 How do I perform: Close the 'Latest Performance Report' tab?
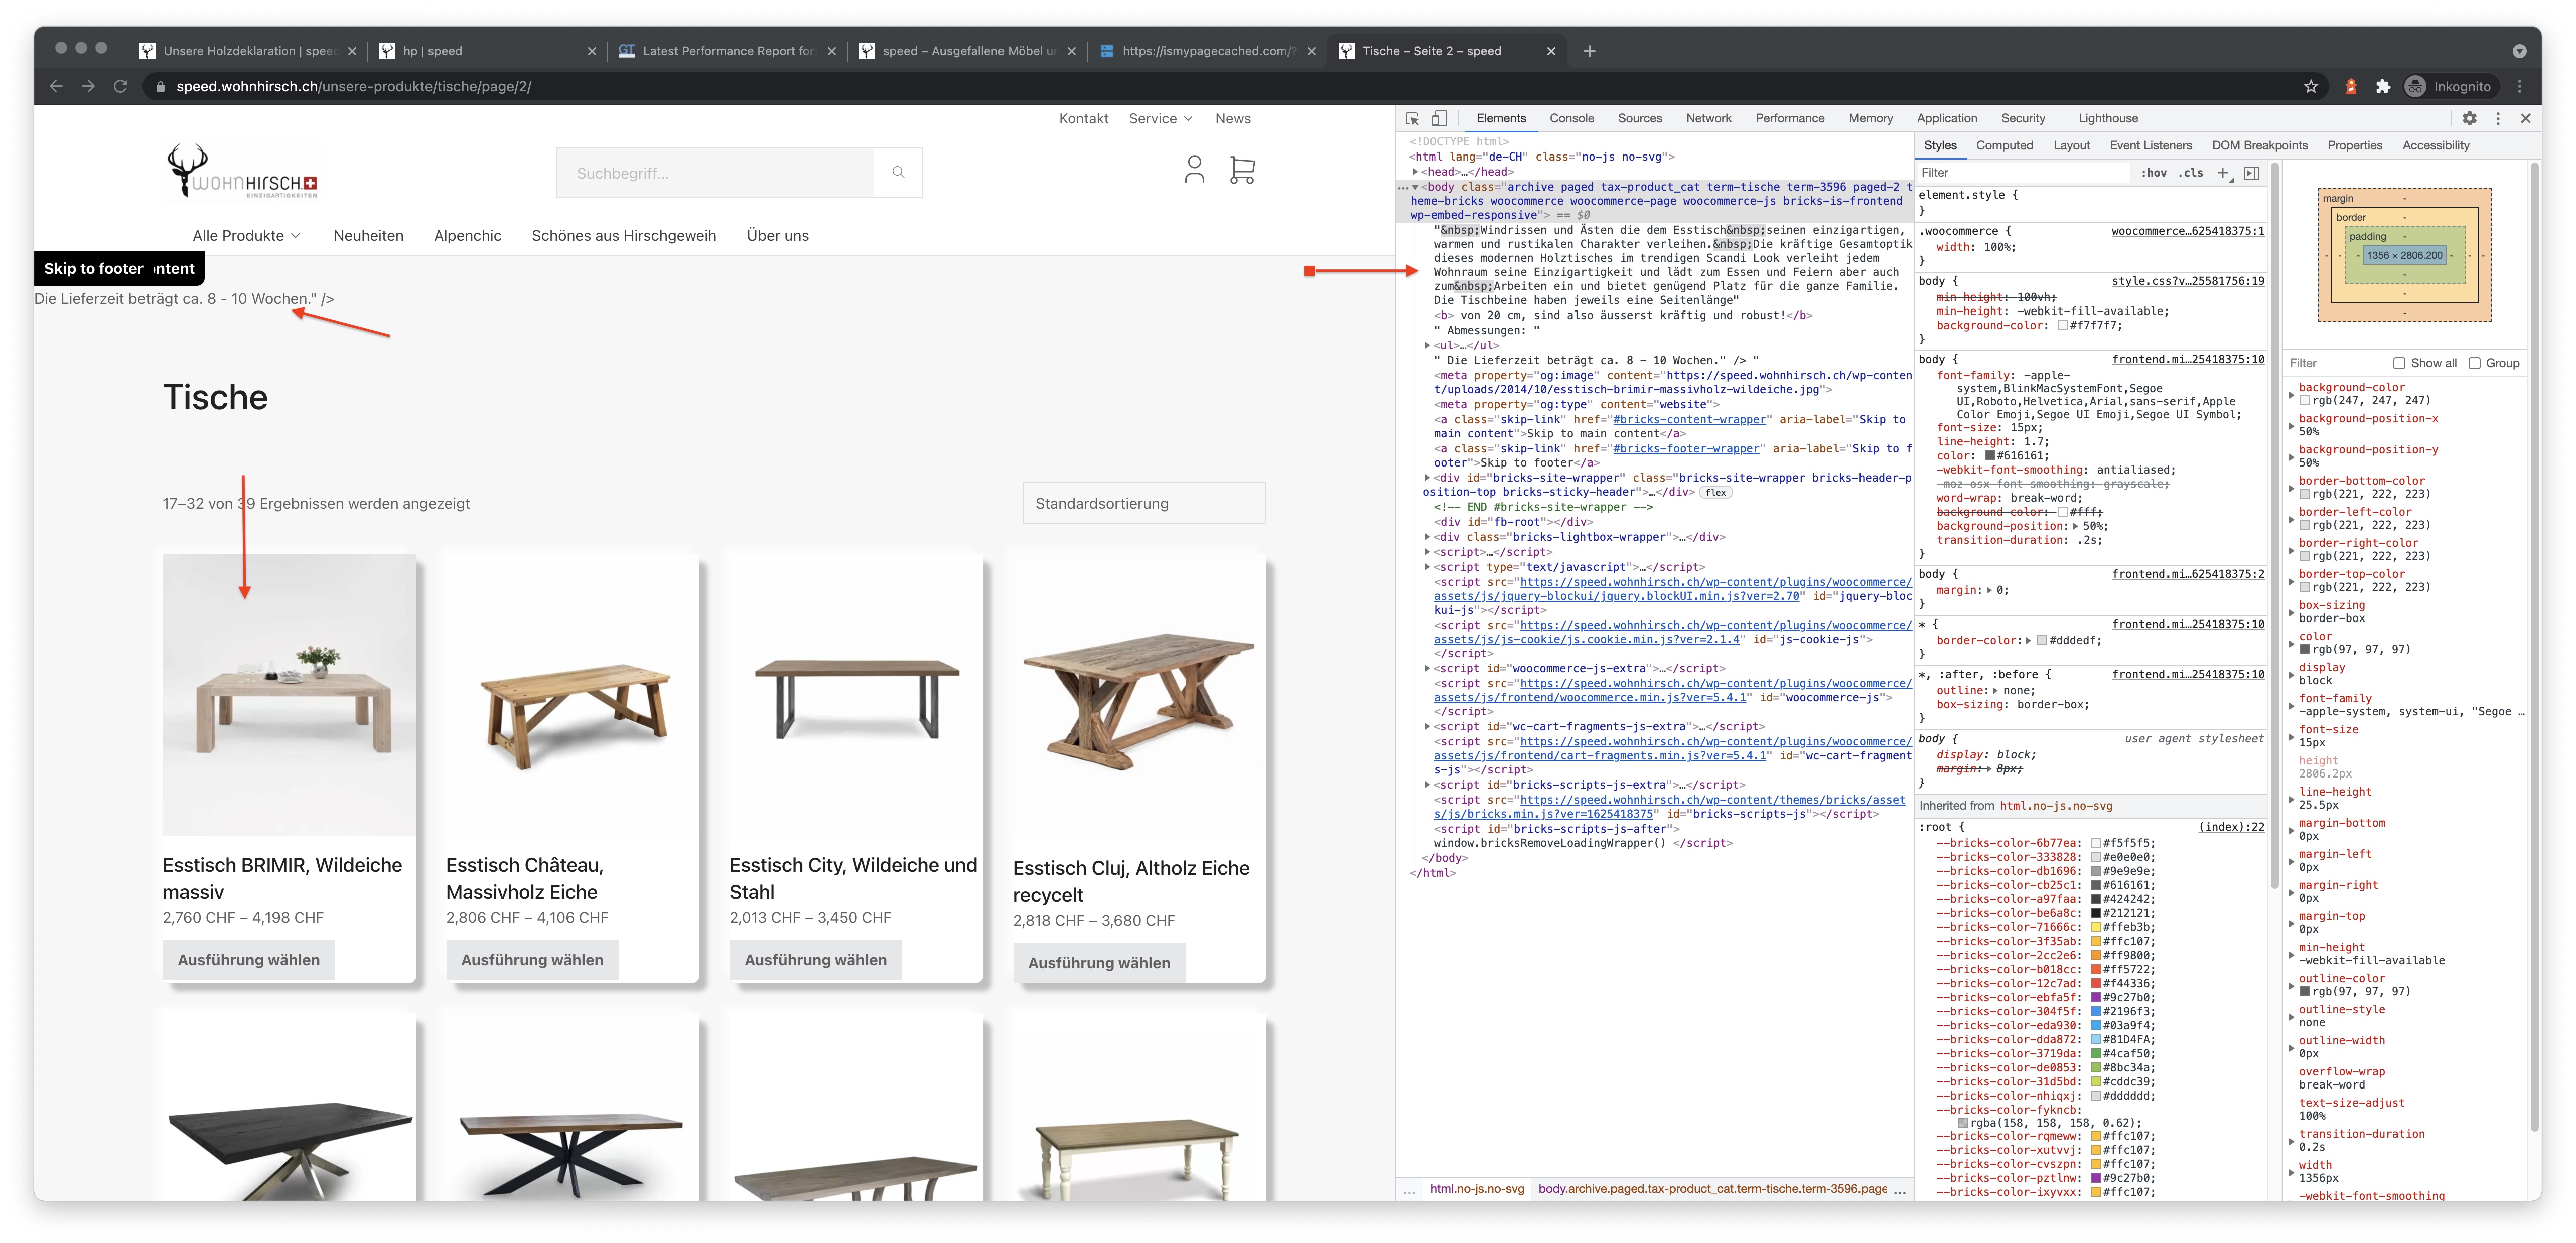831,51
